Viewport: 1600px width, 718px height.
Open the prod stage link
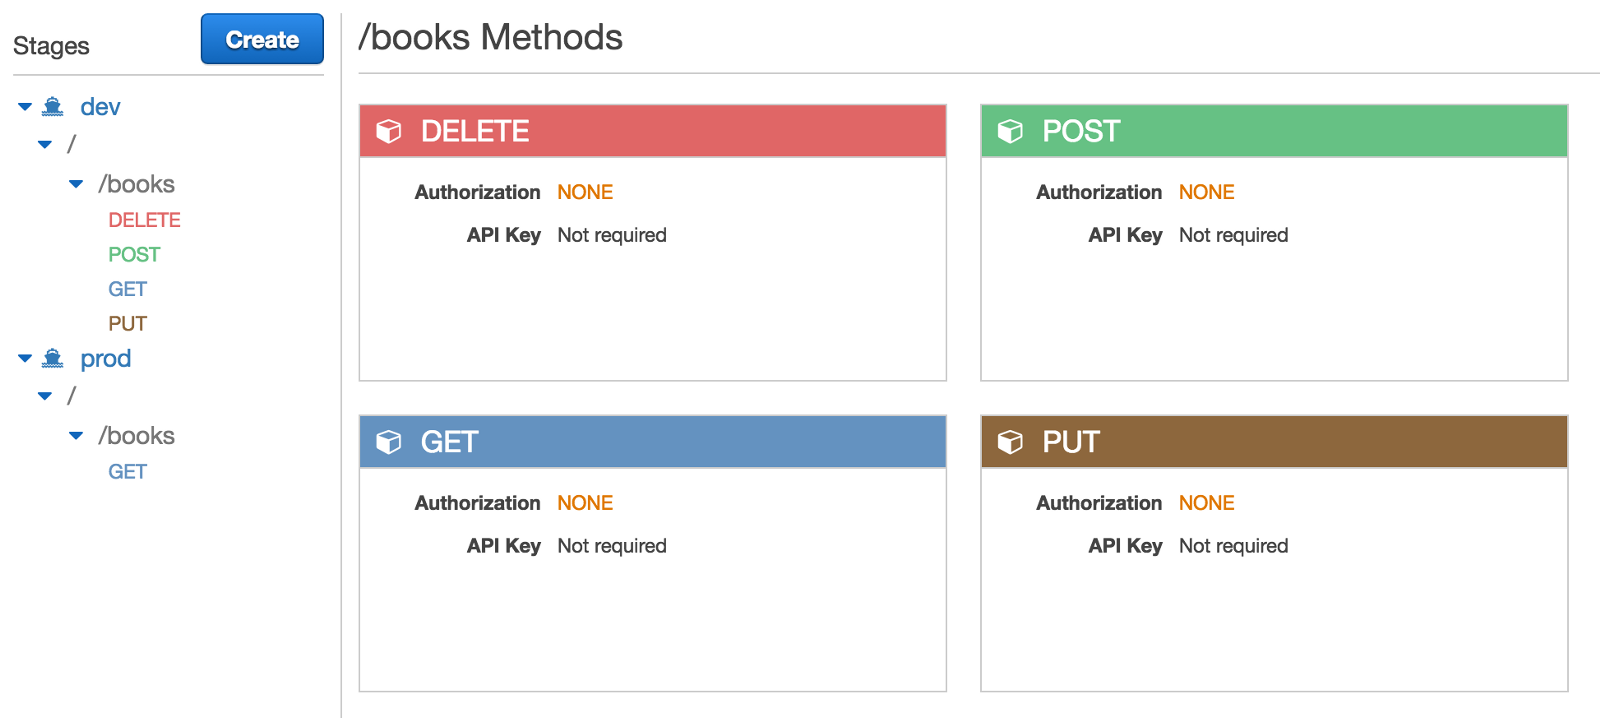(x=105, y=359)
